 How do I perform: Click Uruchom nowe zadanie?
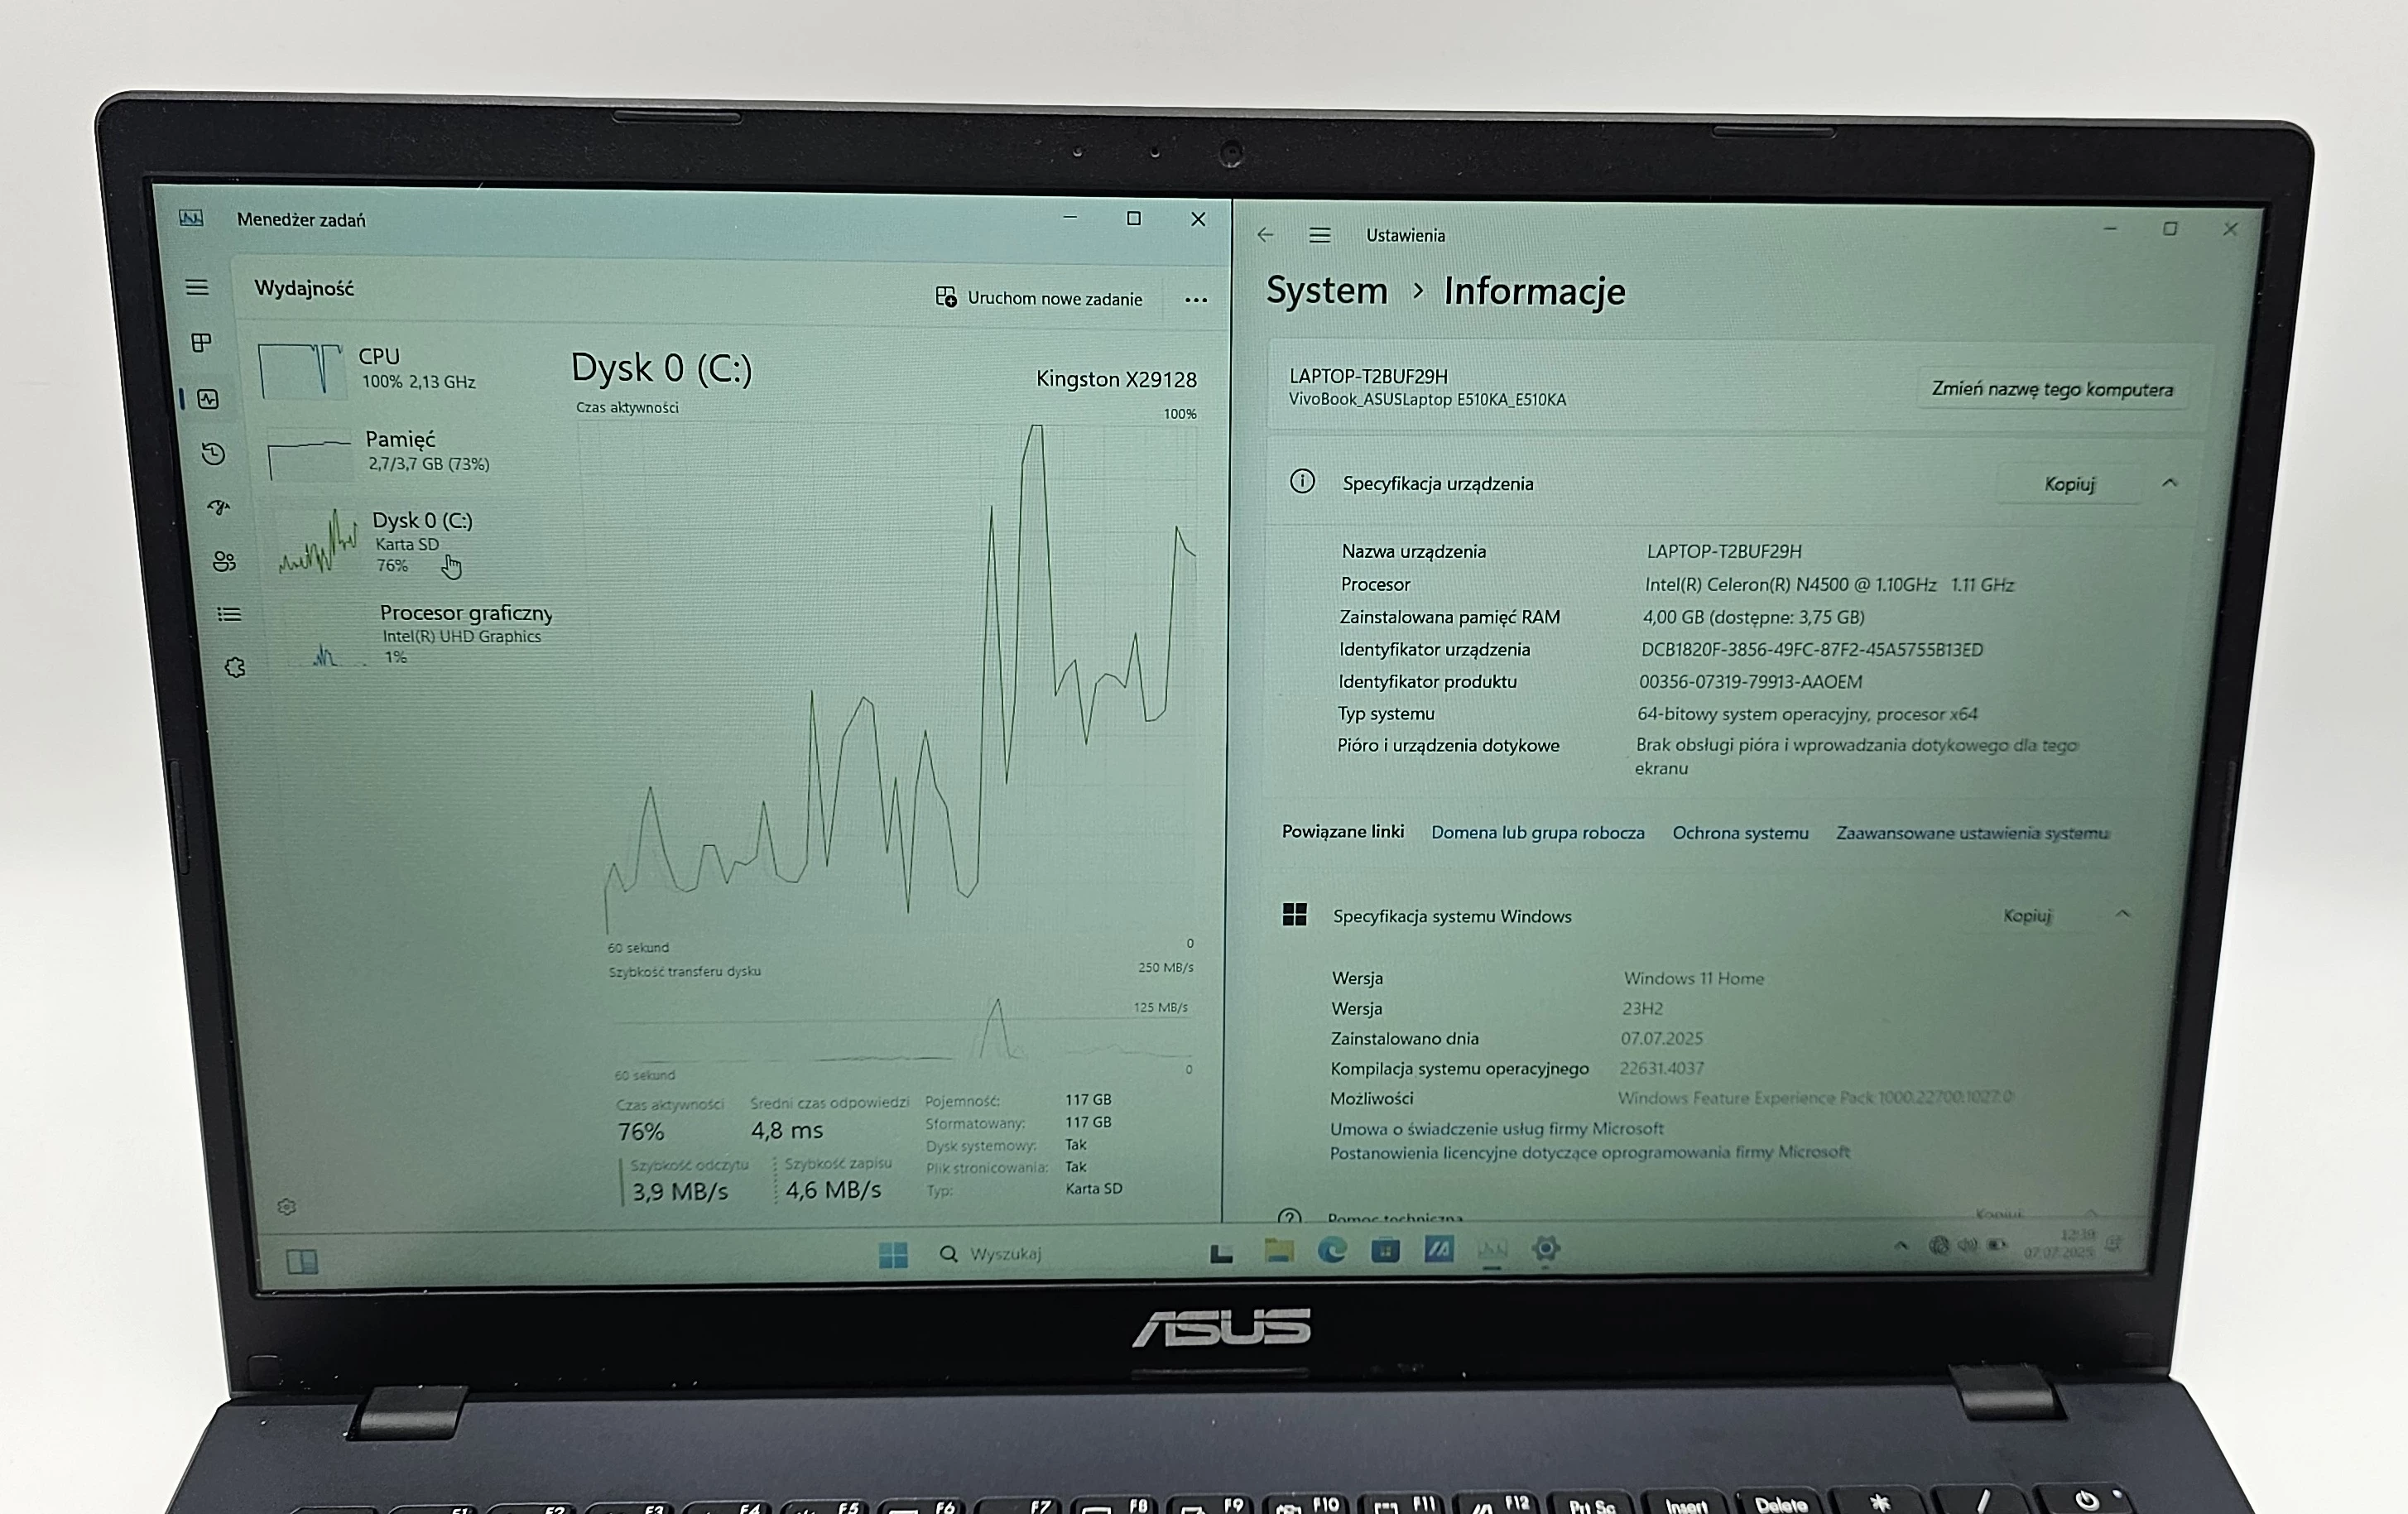1040,298
